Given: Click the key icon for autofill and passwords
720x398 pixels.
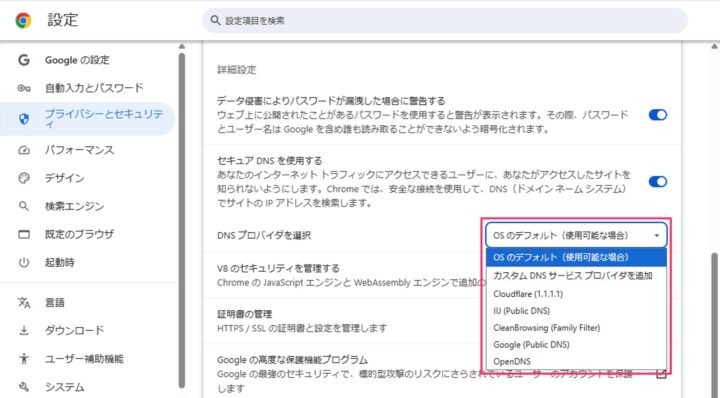Looking at the screenshot, I should (24, 88).
